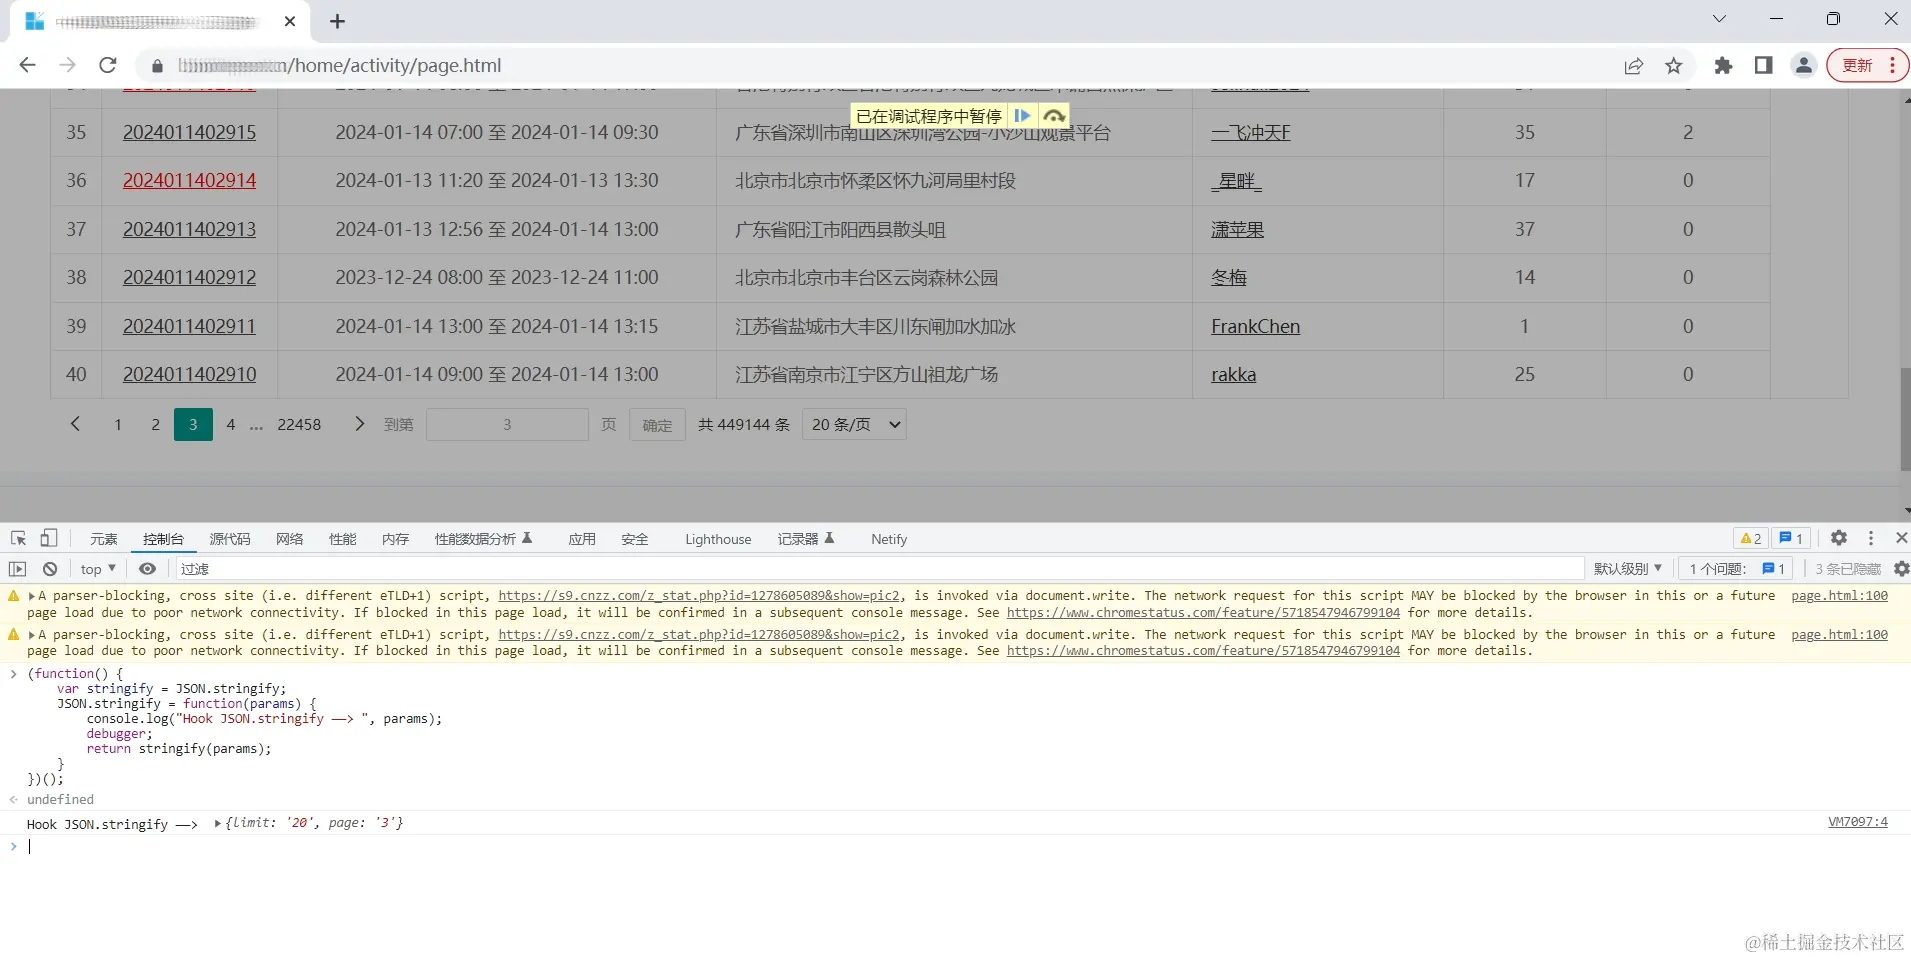1911x959 pixels.
Task: Open activity link 2024011402914
Action: coord(189,180)
